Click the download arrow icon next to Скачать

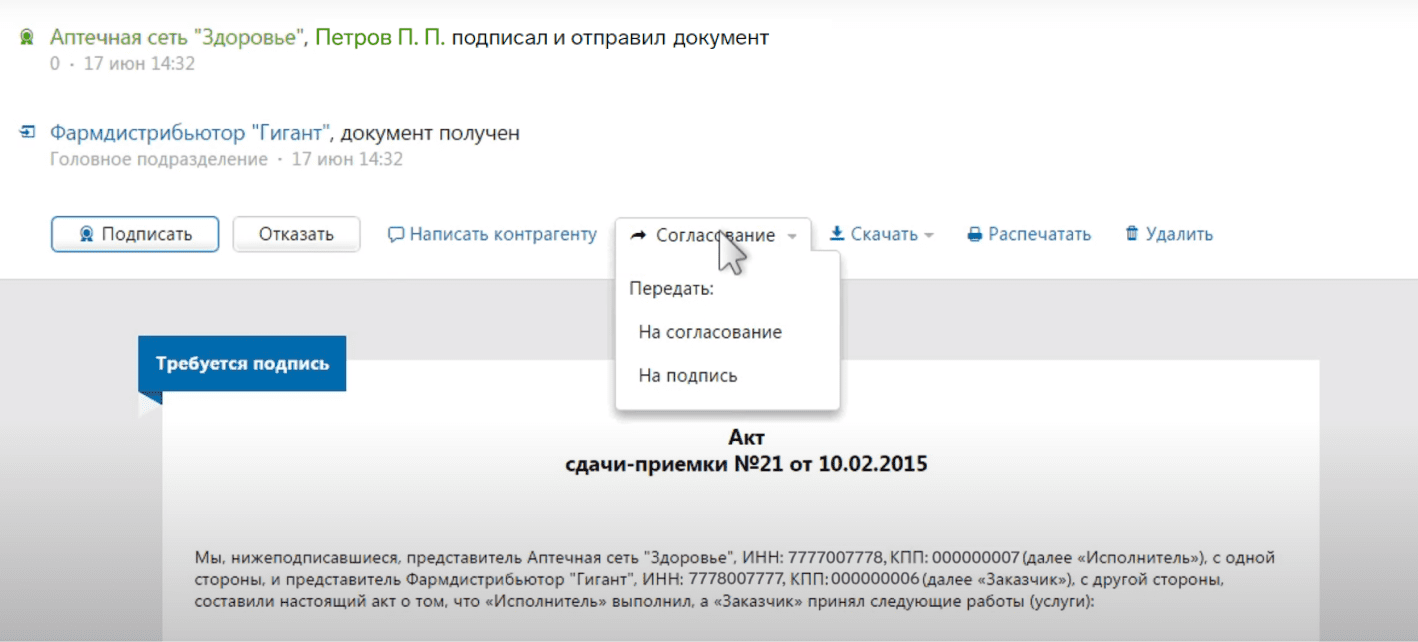pyautogui.click(x=837, y=235)
